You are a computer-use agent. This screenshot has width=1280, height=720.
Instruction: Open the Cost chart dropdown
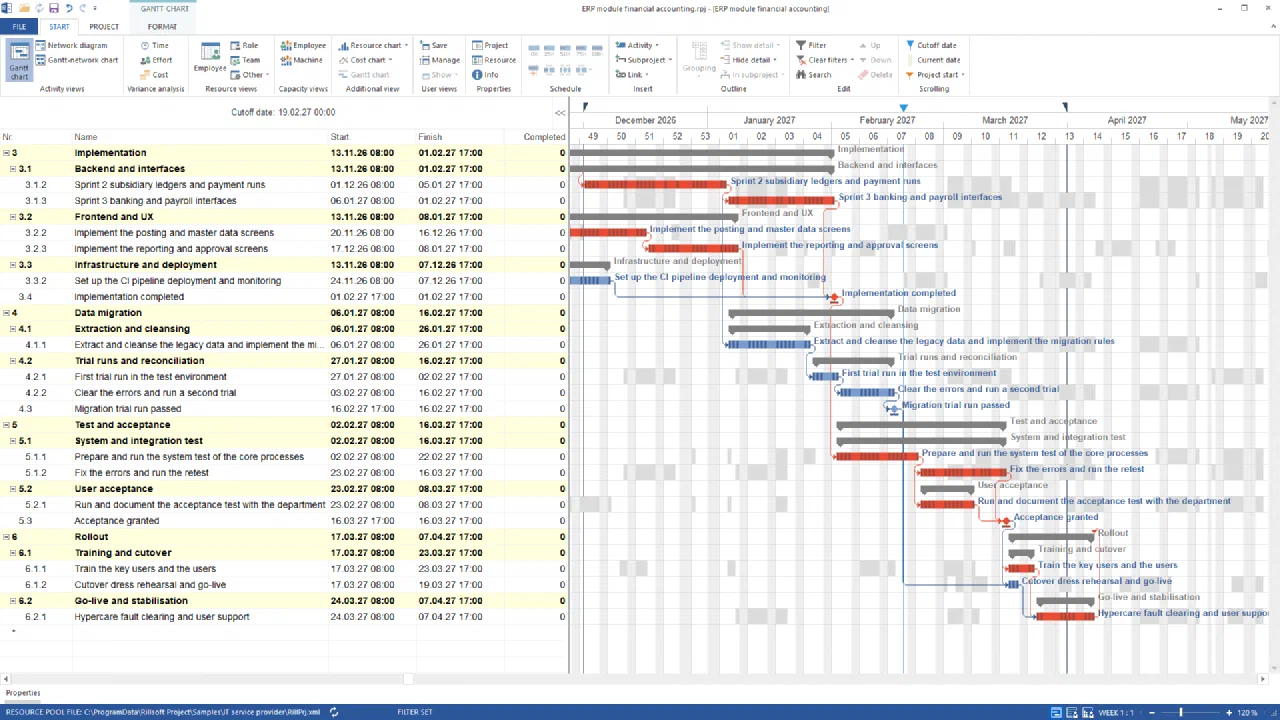click(x=366, y=60)
